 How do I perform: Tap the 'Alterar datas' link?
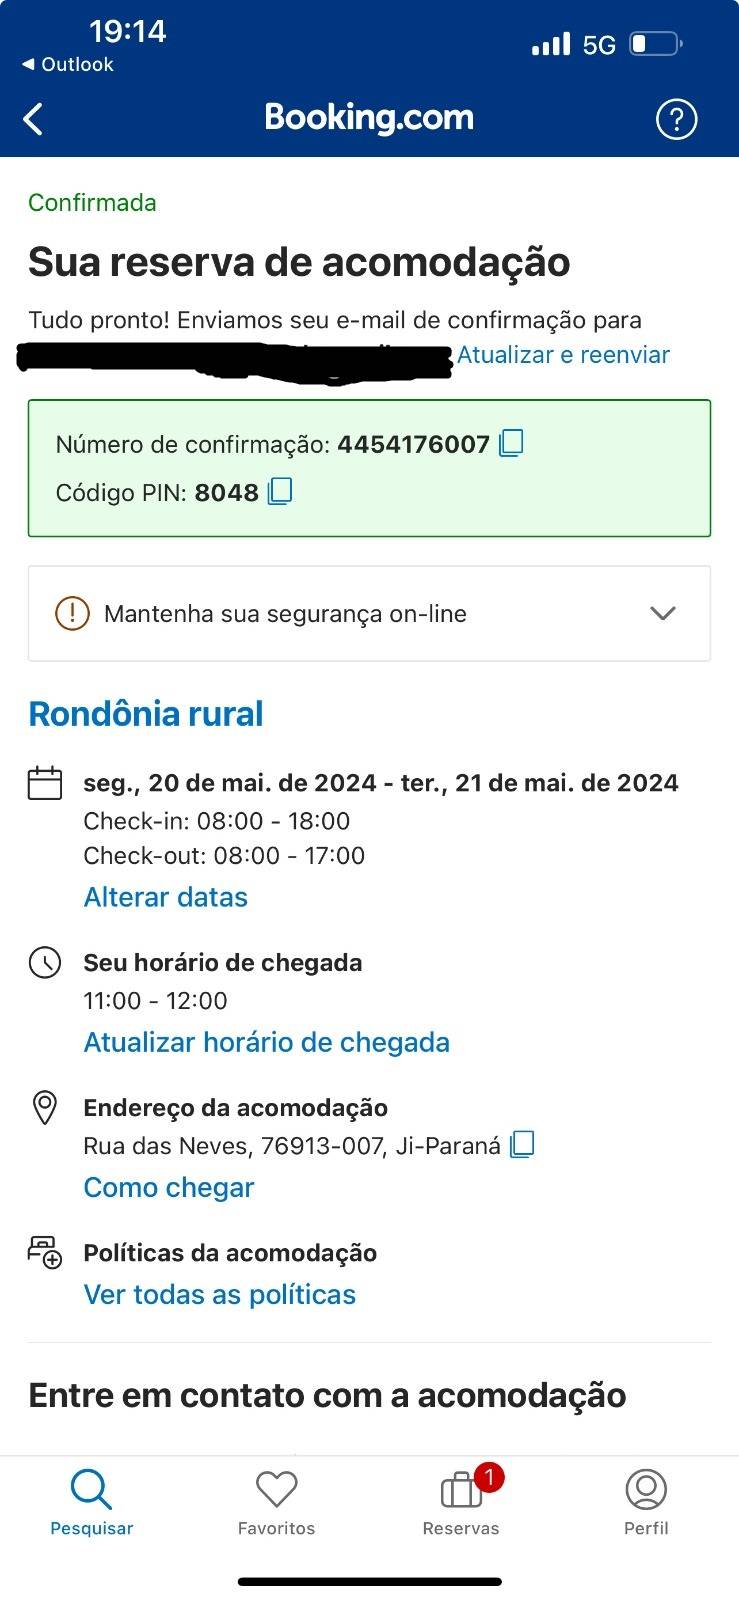click(166, 897)
